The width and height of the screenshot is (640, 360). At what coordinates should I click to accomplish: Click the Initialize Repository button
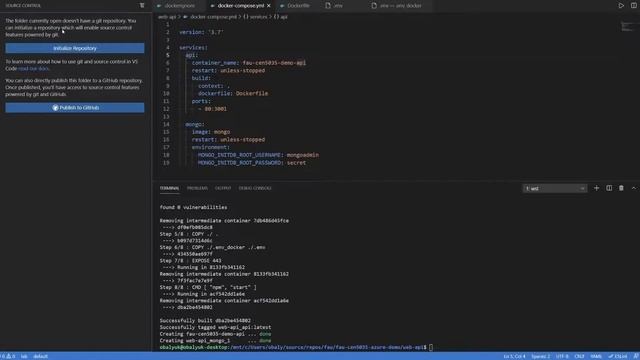point(75,48)
